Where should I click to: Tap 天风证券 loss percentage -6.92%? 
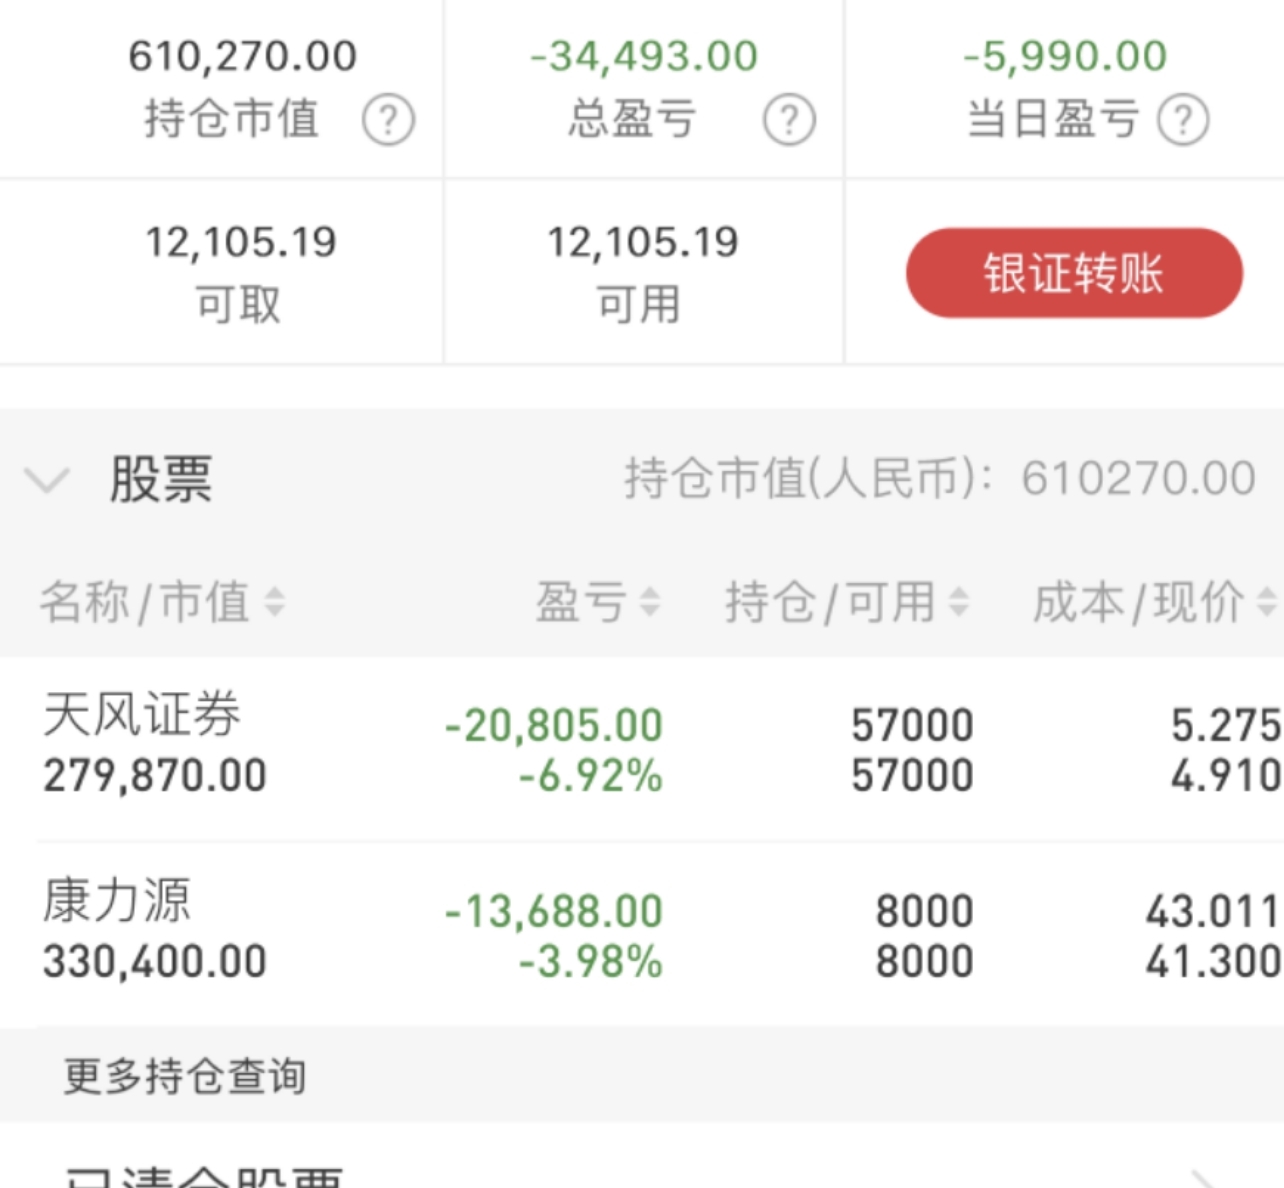[x=590, y=776]
